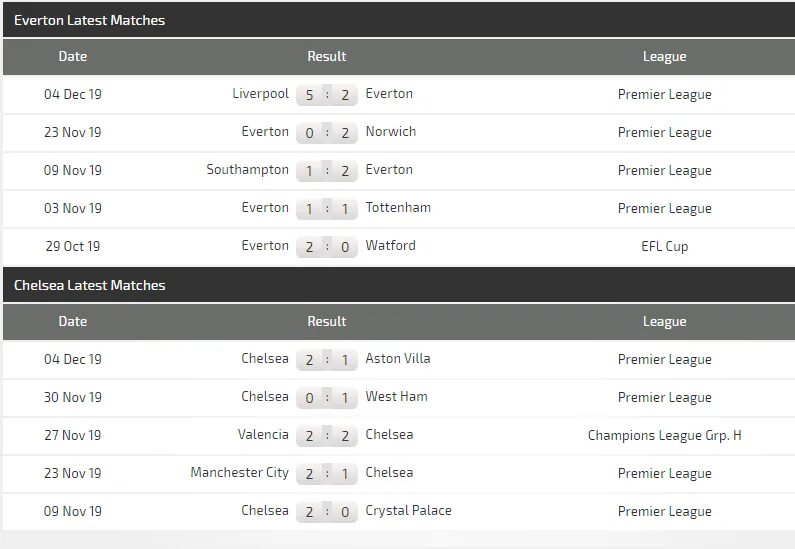Click the 5 : 2 score for Liverpool vs Everton
Image resolution: width=795 pixels, height=549 pixels.
327,95
